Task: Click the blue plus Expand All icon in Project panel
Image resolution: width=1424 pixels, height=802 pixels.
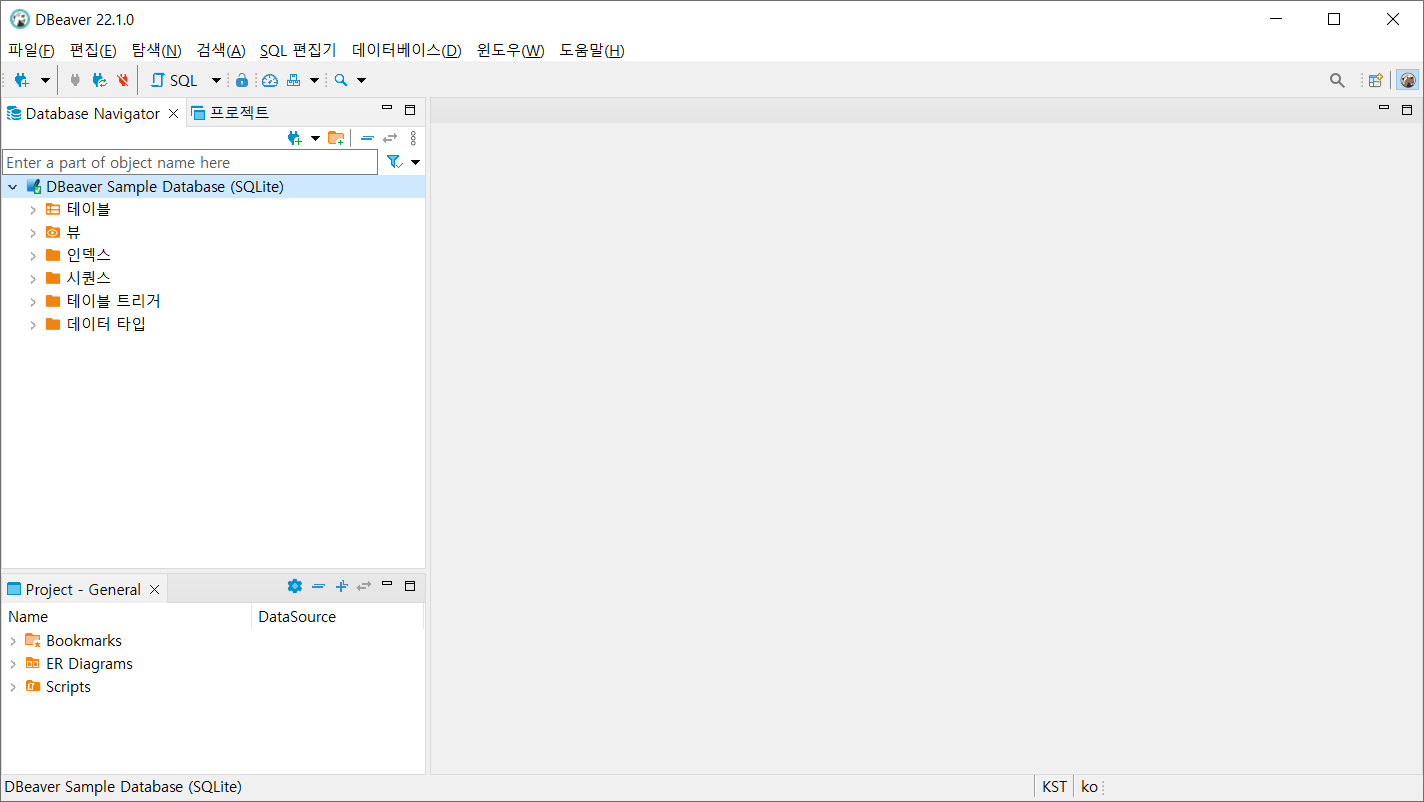Action: click(x=341, y=586)
